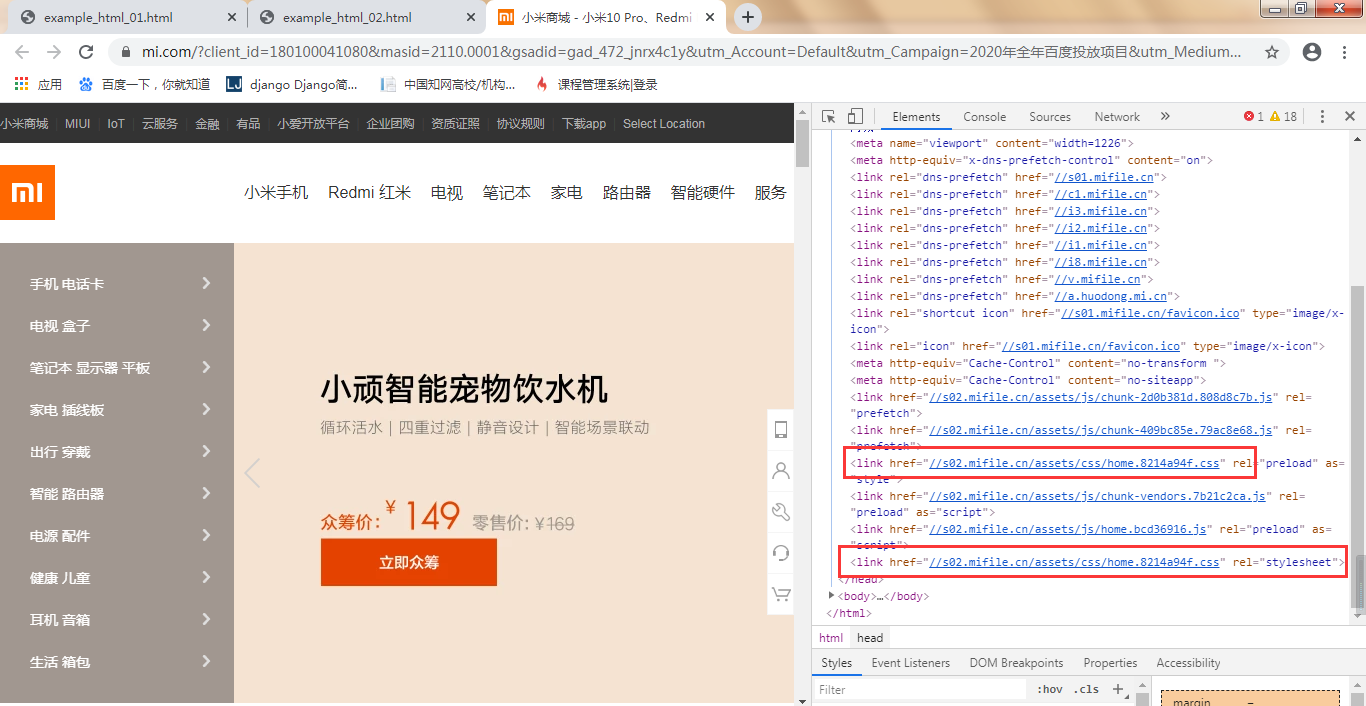Open the Properties tab

pyautogui.click(x=1110, y=663)
